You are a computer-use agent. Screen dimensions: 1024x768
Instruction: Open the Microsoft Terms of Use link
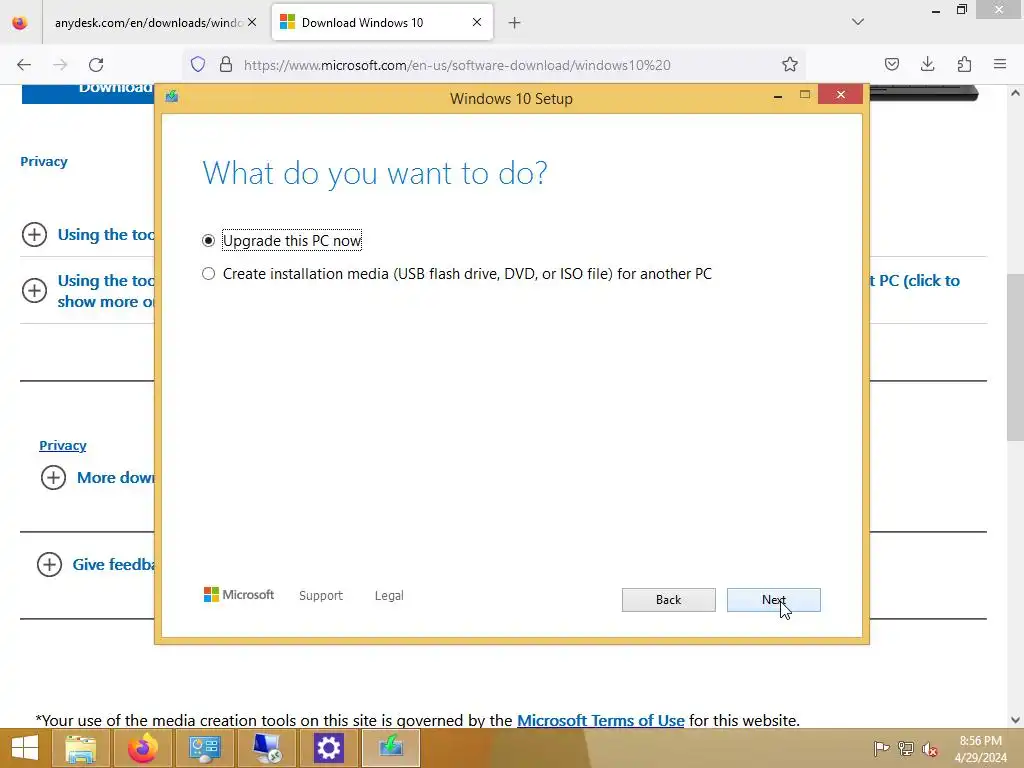pos(600,720)
